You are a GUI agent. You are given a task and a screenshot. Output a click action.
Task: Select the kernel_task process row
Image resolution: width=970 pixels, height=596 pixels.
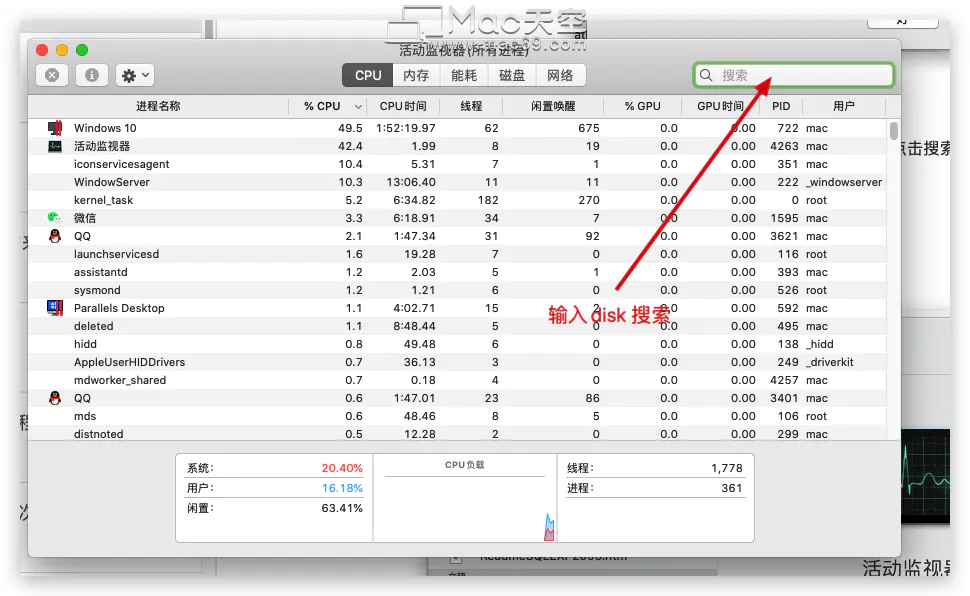pos(457,200)
